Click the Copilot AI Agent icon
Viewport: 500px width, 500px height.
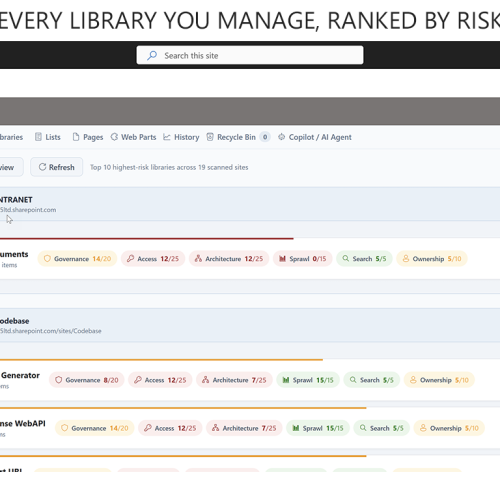tap(282, 137)
